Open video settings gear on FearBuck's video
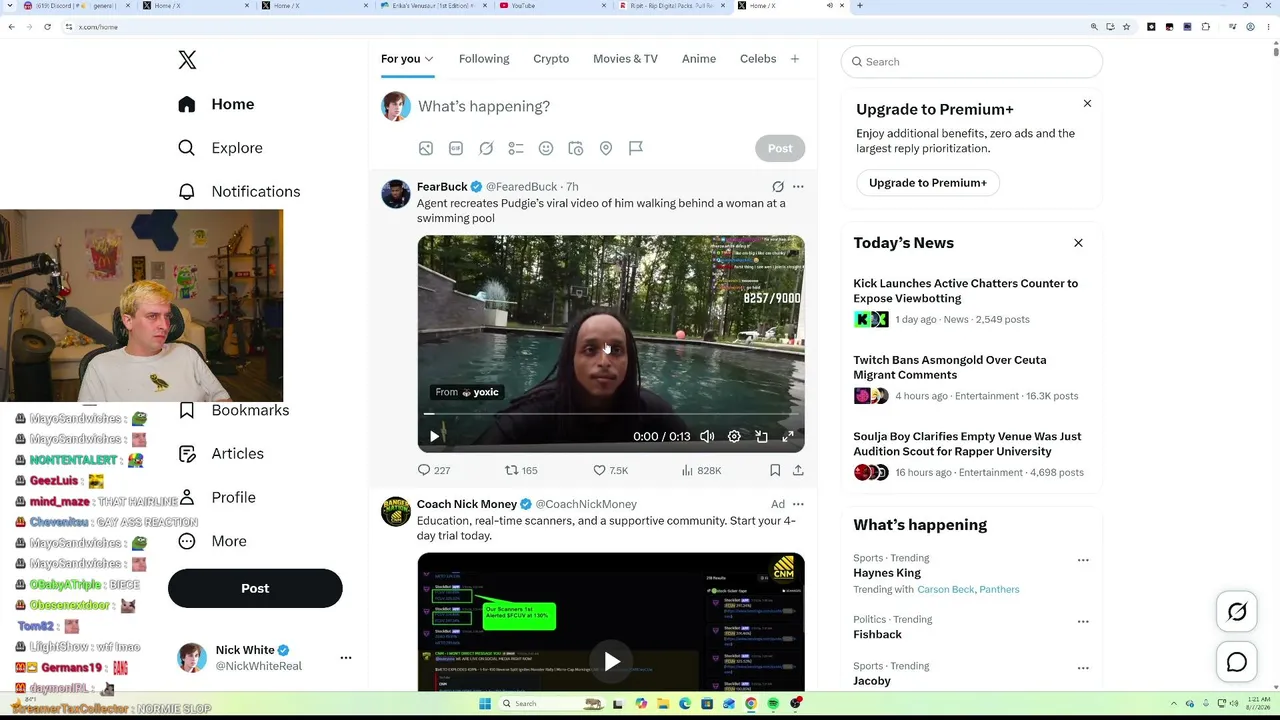 [734, 436]
